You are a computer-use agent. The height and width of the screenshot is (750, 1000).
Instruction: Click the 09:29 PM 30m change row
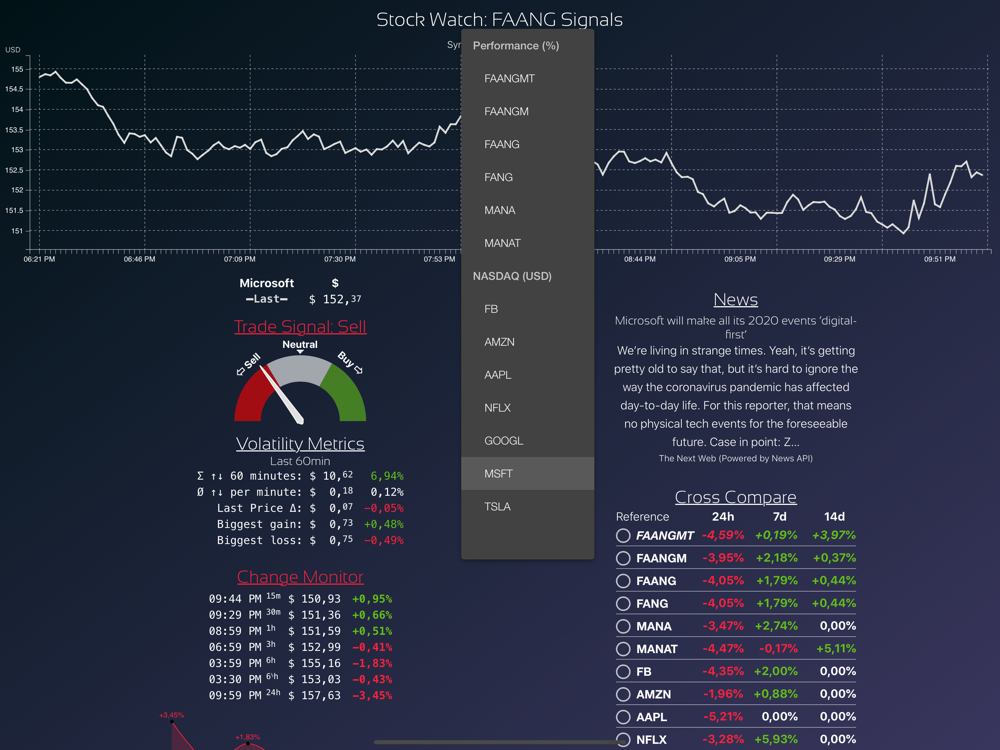point(300,615)
